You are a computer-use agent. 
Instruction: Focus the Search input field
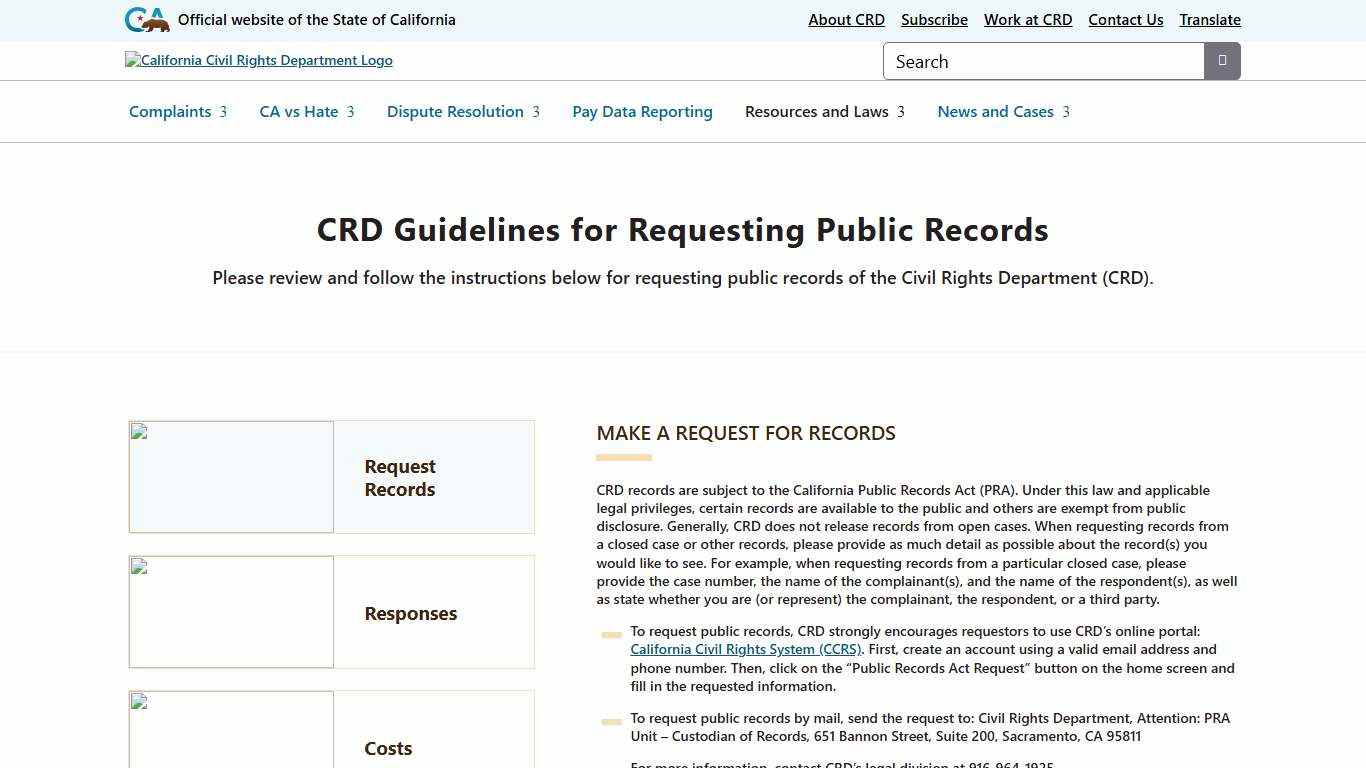(1043, 61)
